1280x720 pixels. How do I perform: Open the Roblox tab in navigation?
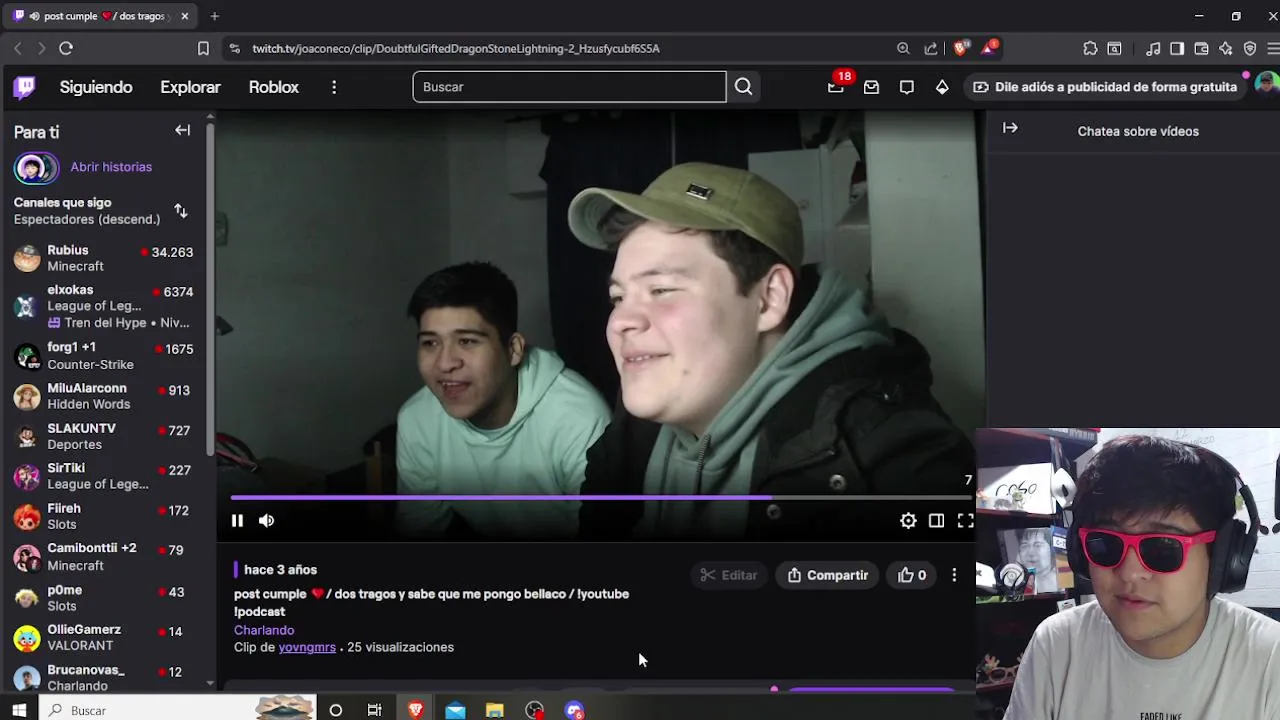[x=274, y=87]
